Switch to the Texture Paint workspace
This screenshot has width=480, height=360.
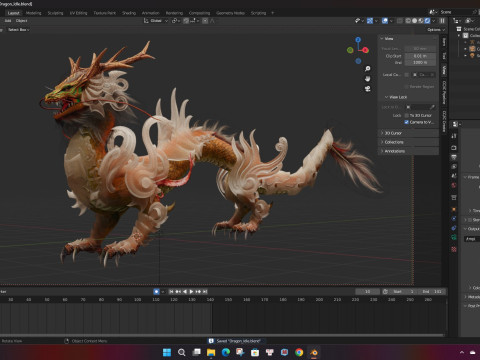[104, 13]
